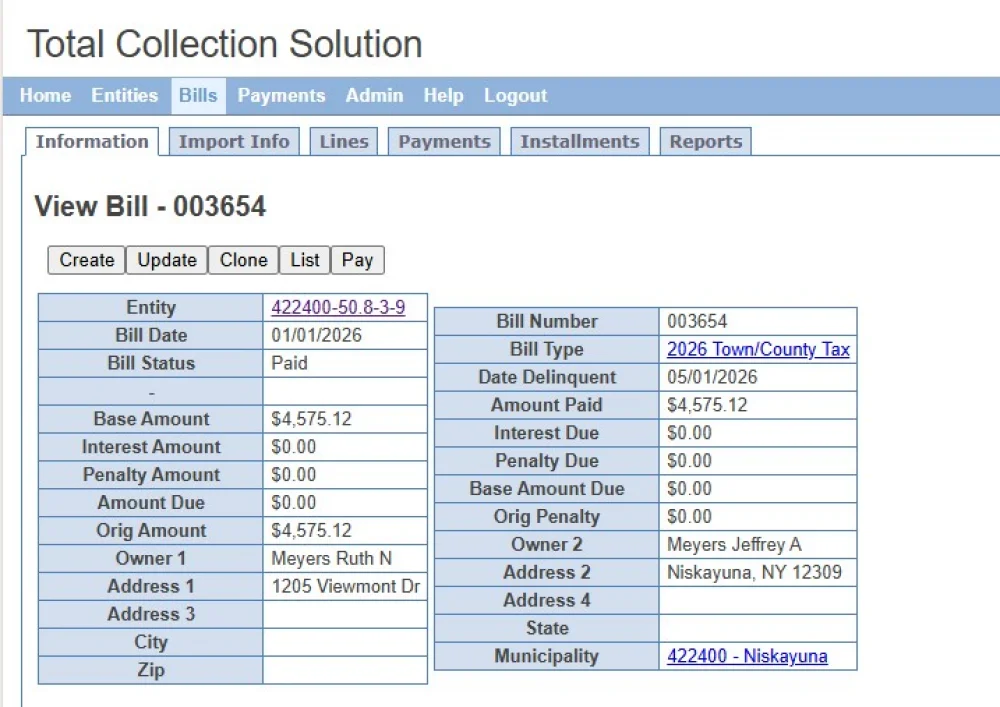
Task: Click owner name Meyers Jeffrey A
Action: click(x=734, y=544)
